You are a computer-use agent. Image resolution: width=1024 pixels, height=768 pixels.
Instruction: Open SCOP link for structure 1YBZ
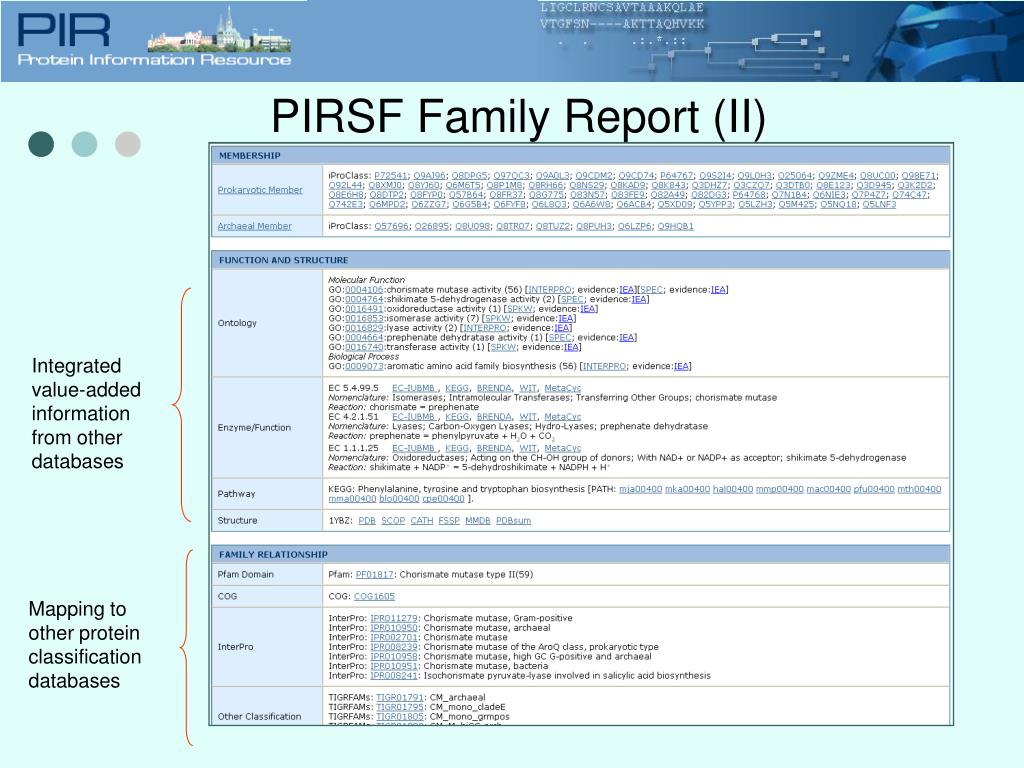tap(393, 521)
